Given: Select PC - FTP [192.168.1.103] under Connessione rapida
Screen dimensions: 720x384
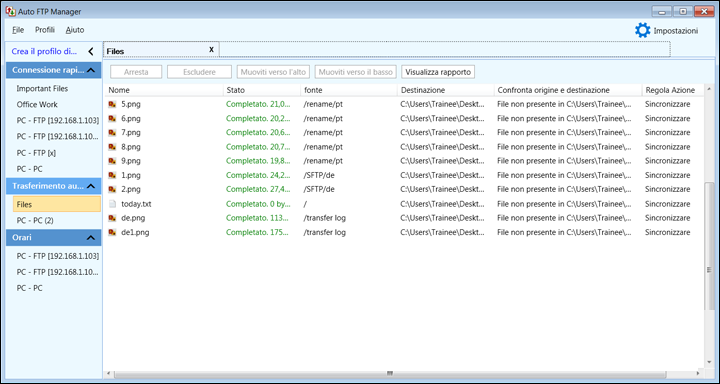Looking at the screenshot, I should coord(58,120).
